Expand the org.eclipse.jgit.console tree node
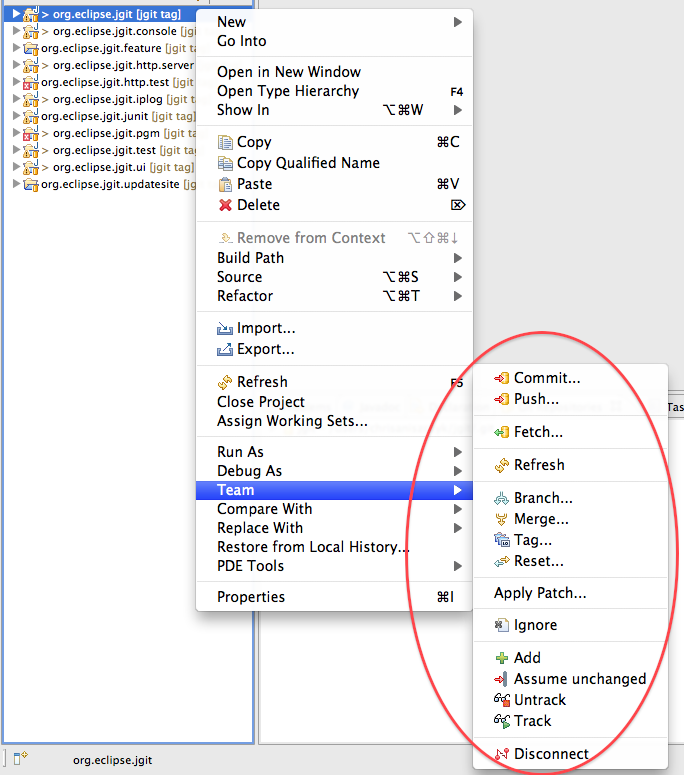 pos(16,31)
